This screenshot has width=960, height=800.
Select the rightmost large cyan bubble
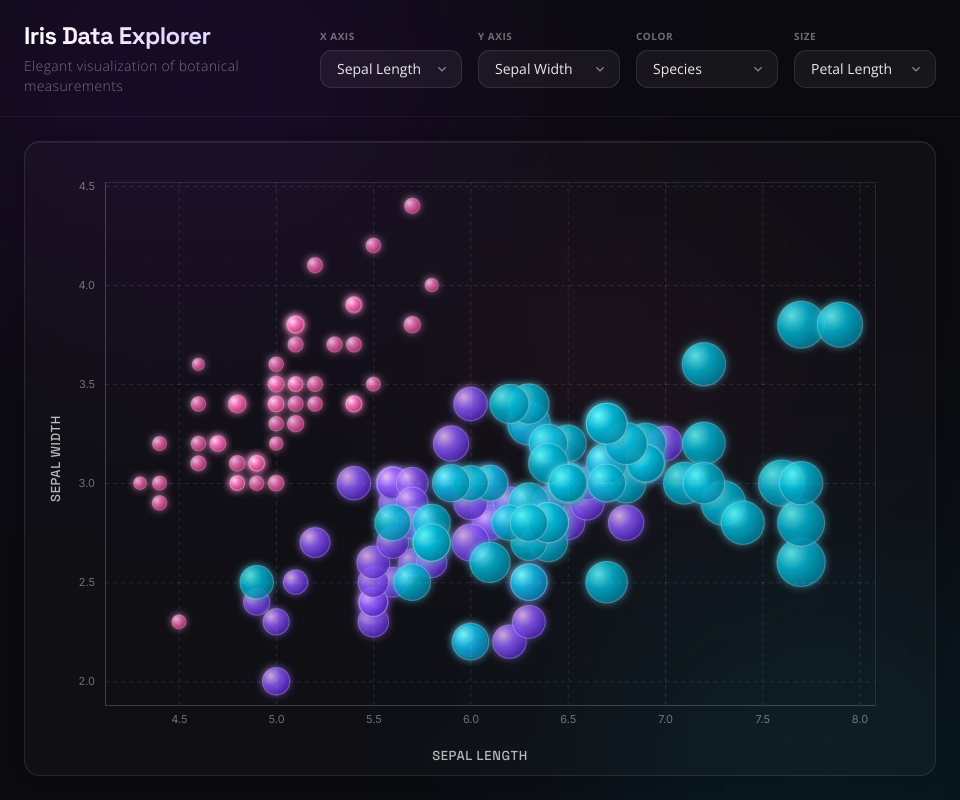[x=841, y=324]
